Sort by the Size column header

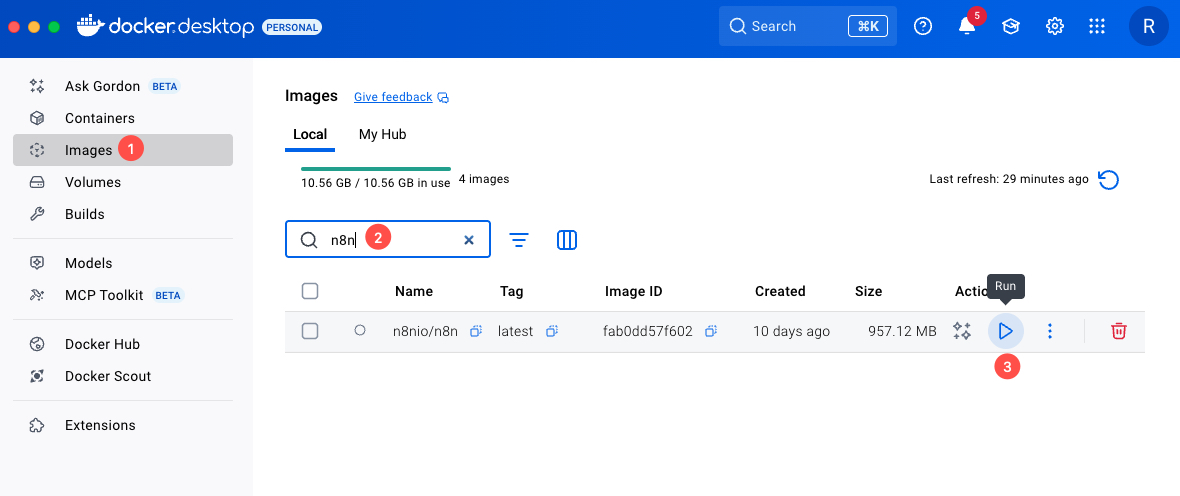point(868,291)
